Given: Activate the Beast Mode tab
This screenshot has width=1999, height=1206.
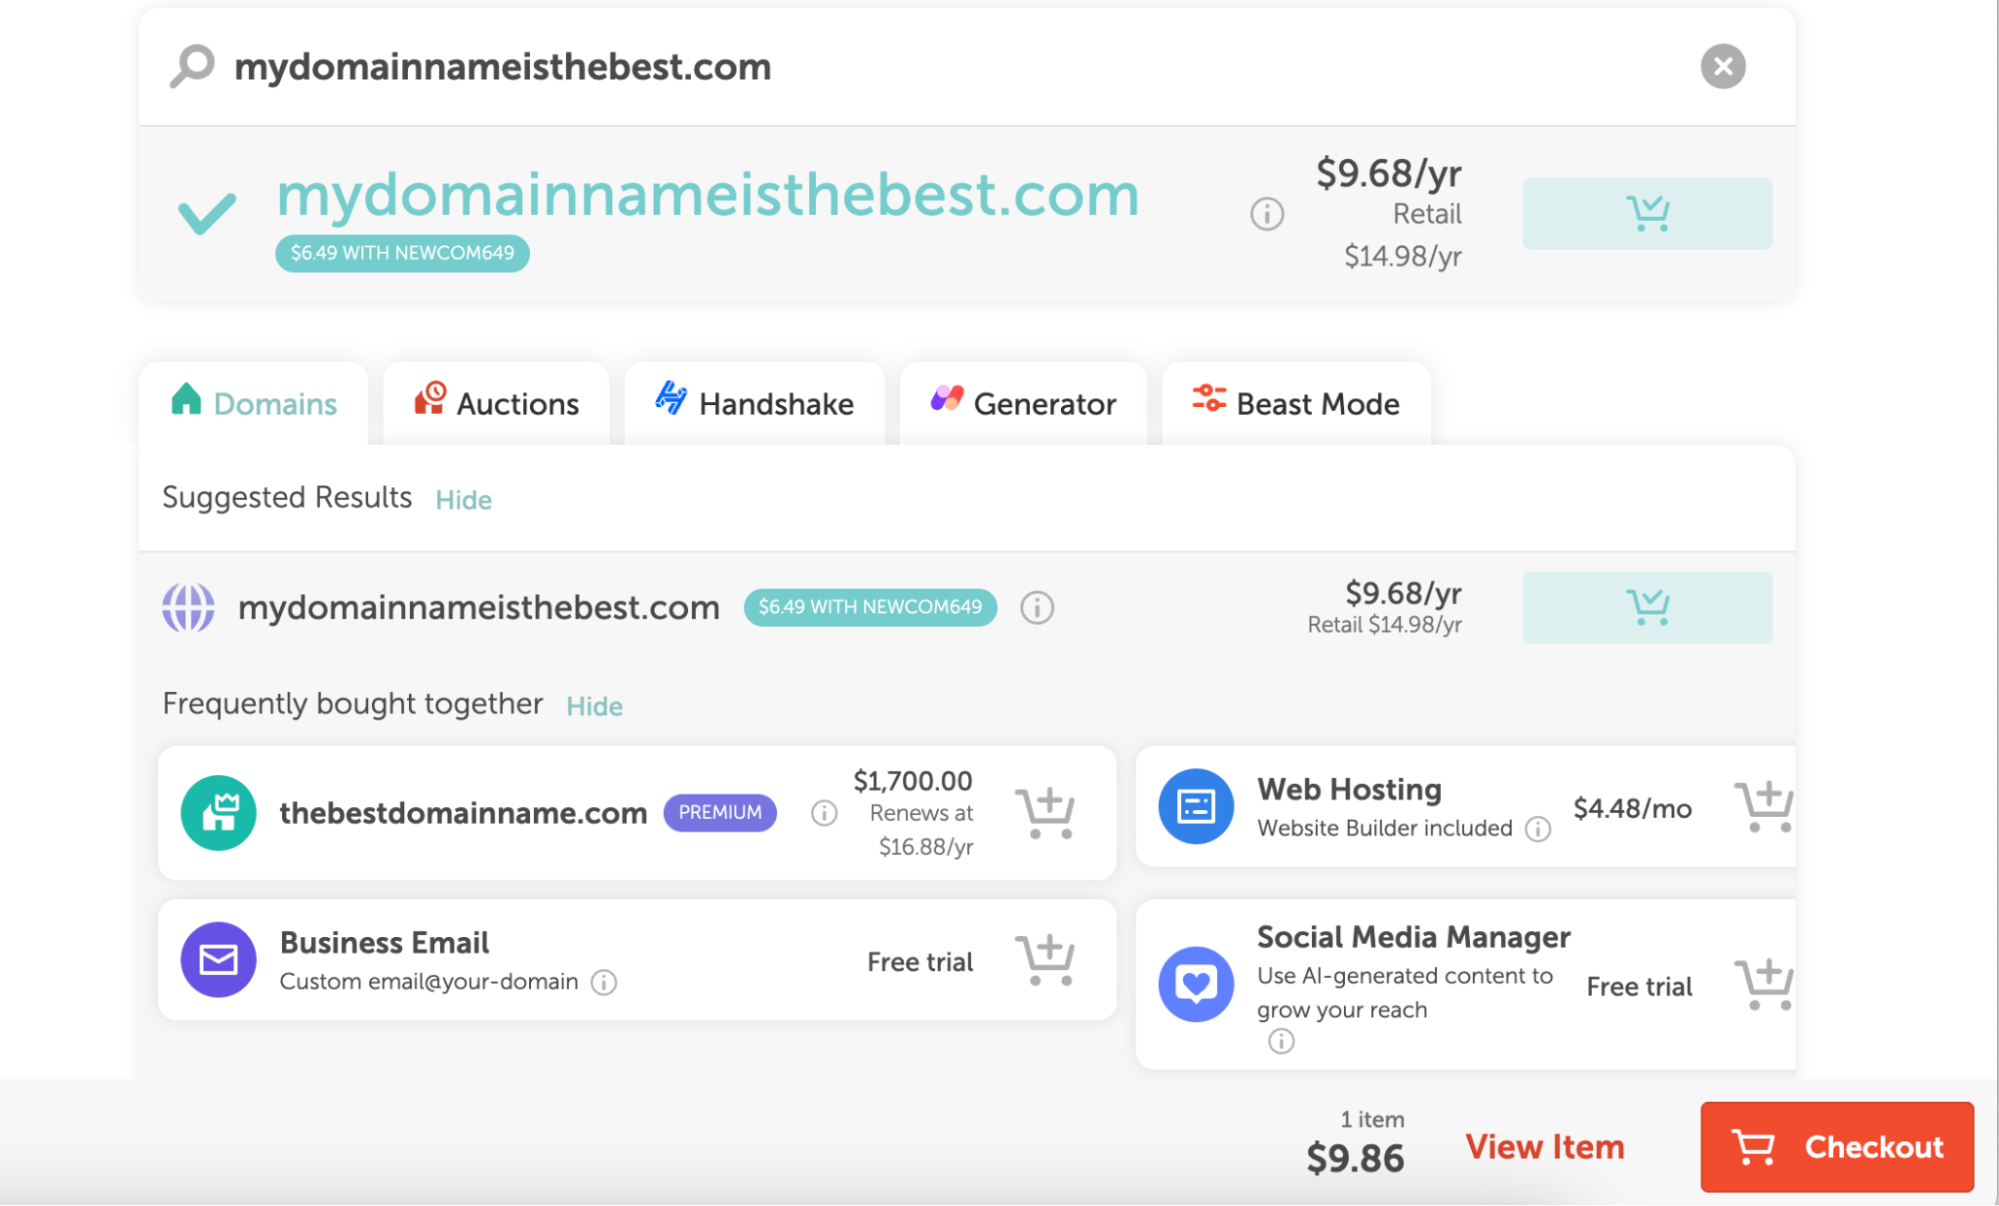Looking at the screenshot, I should (1296, 403).
